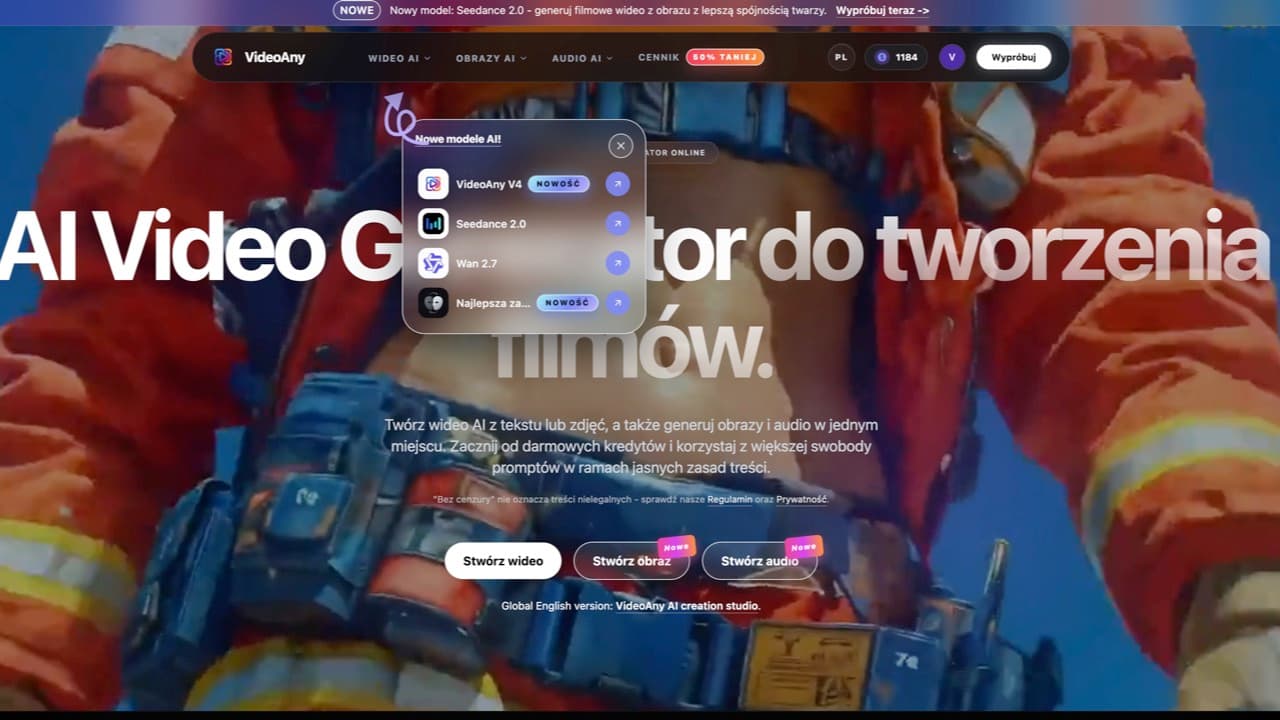This screenshot has height=720, width=1280.
Task: Click the VideoAny V4 model icon
Action: coord(433,184)
